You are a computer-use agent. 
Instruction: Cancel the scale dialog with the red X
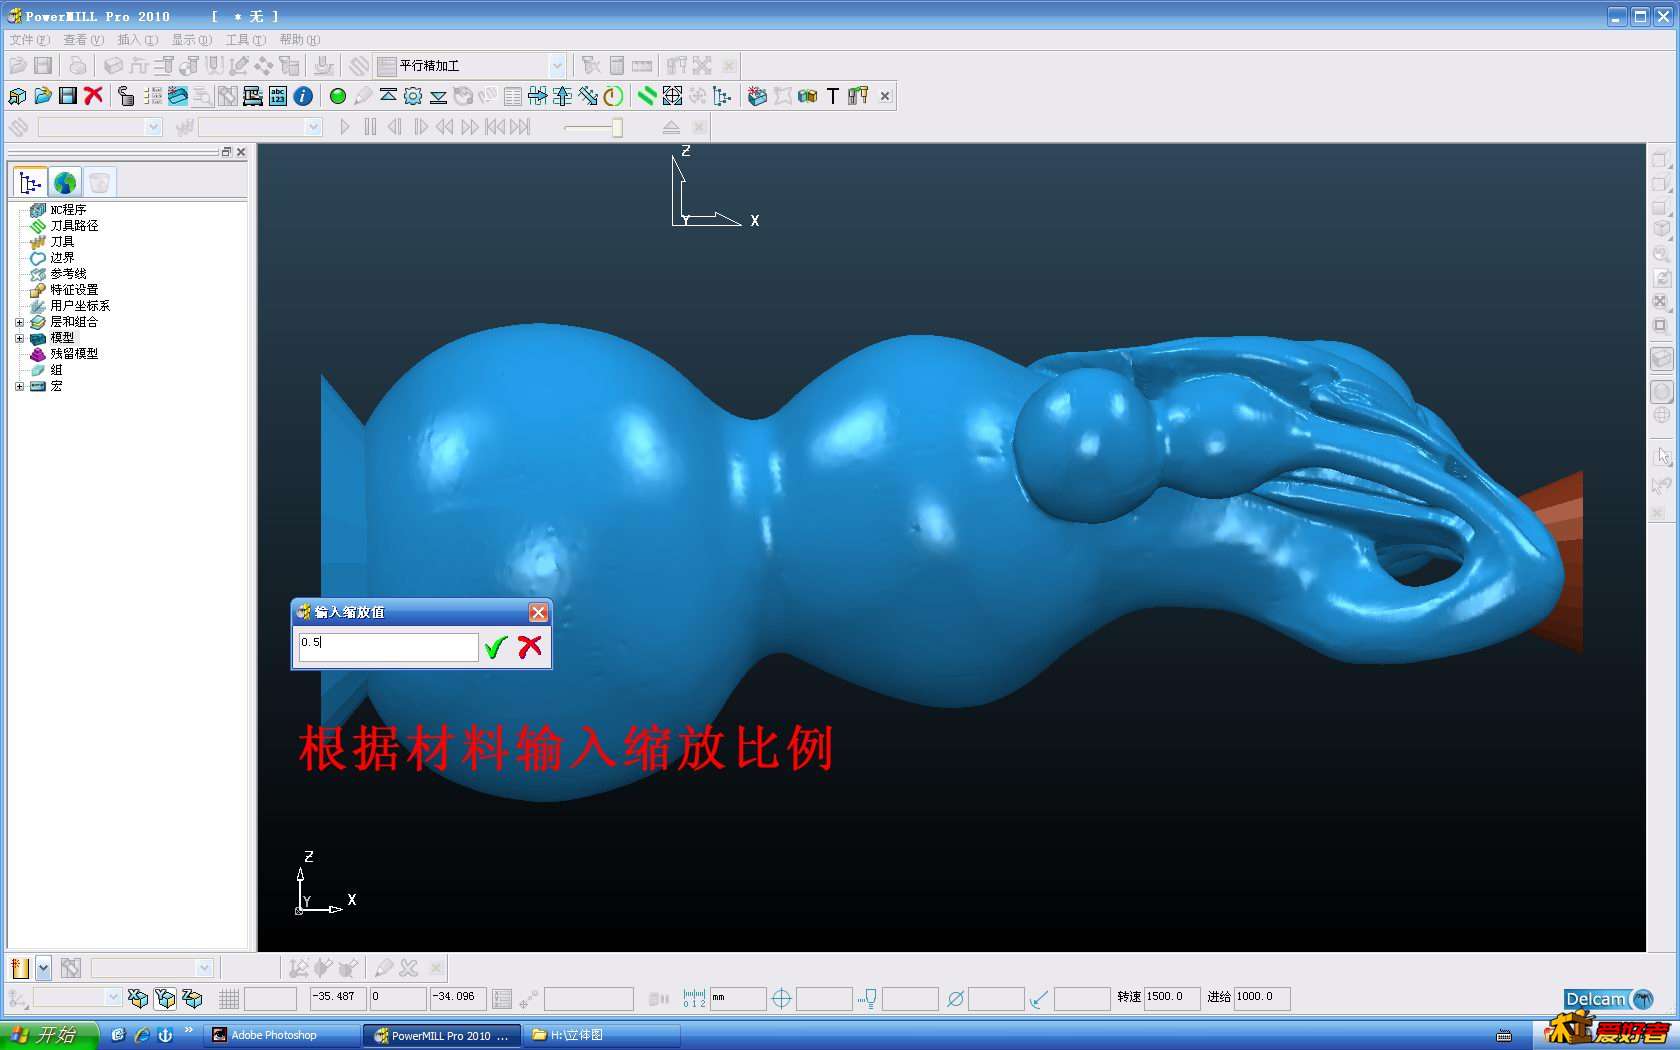[530, 647]
